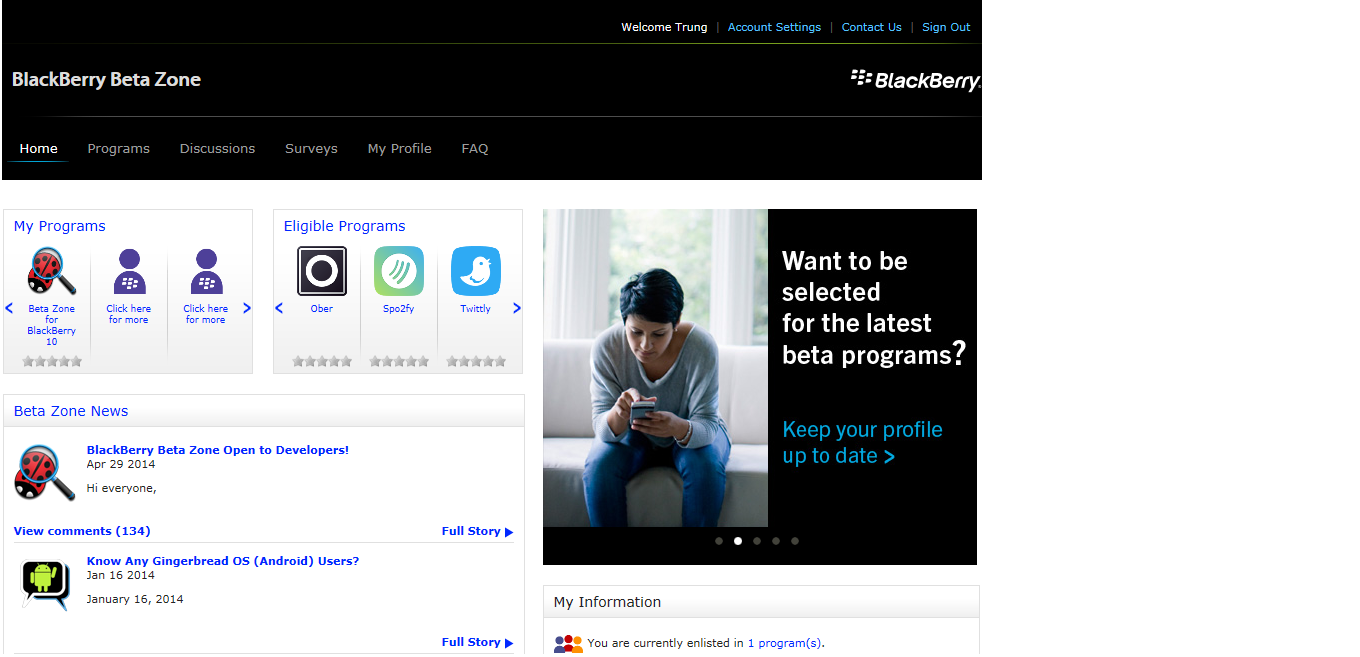
Task: Select the second banner slide dot
Action: [x=738, y=541]
